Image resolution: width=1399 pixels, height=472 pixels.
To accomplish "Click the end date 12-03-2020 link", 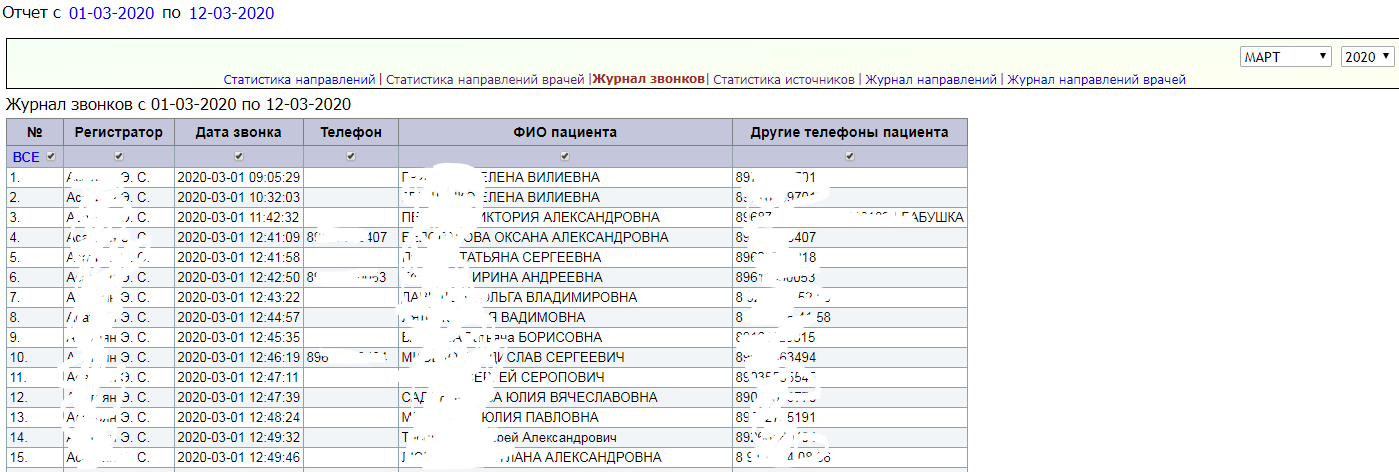I will point(231,14).
